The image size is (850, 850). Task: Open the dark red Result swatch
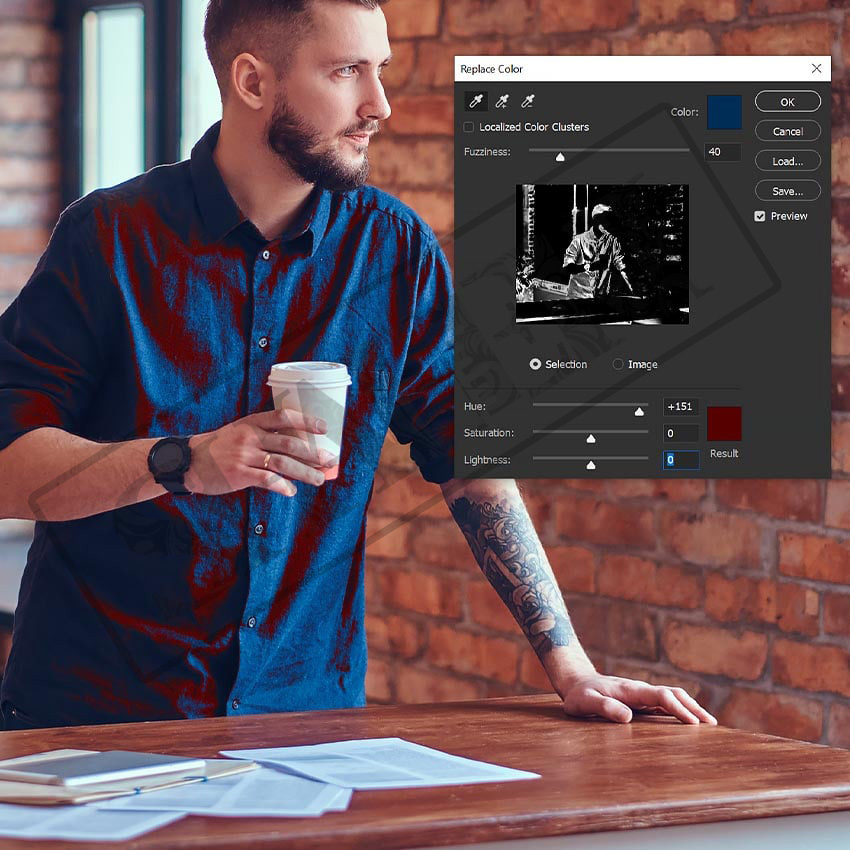point(724,423)
